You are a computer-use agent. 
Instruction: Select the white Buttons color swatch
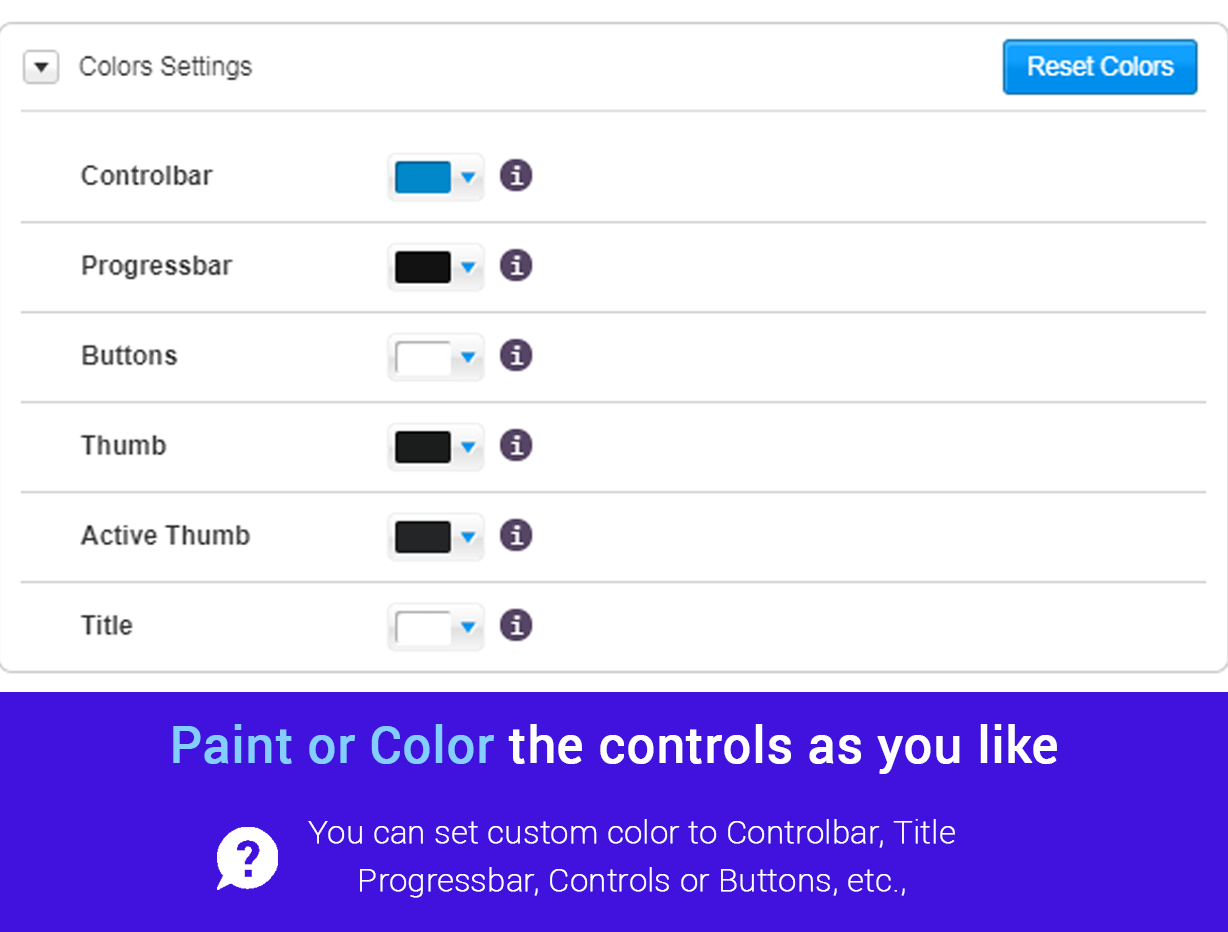point(423,358)
